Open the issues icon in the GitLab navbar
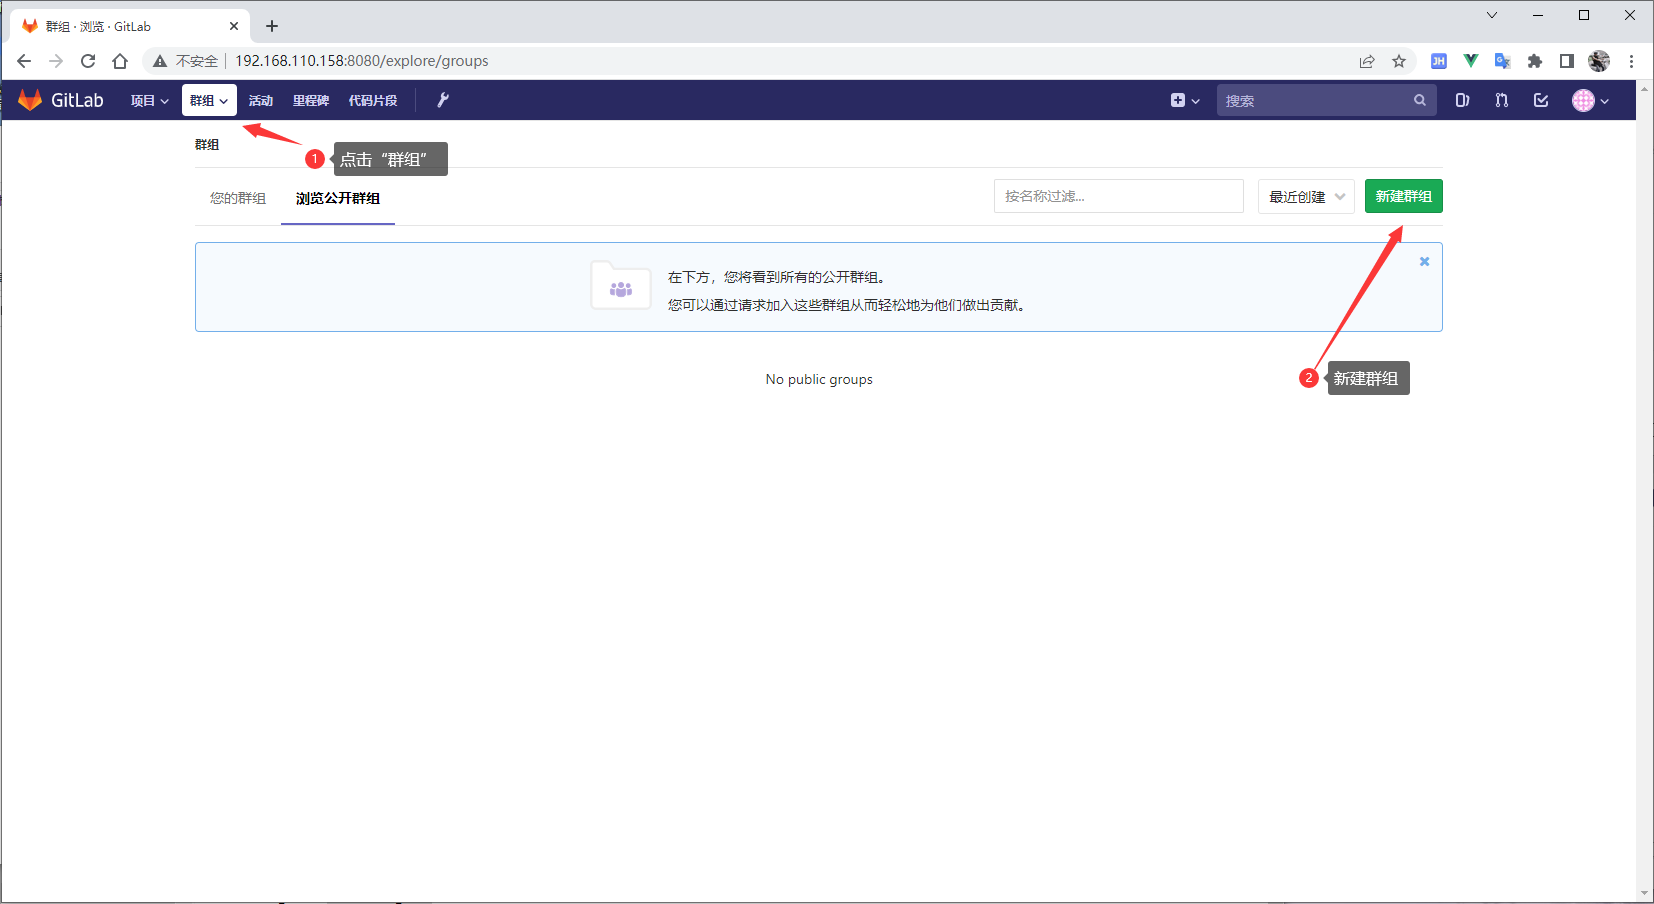1654x904 pixels. [1462, 100]
